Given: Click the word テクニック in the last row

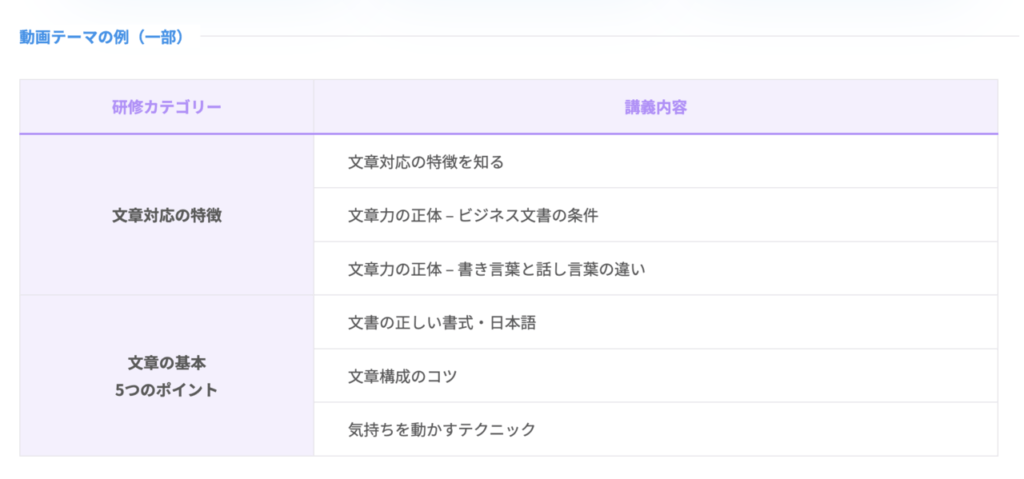Looking at the screenshot, I should point(496,430).
